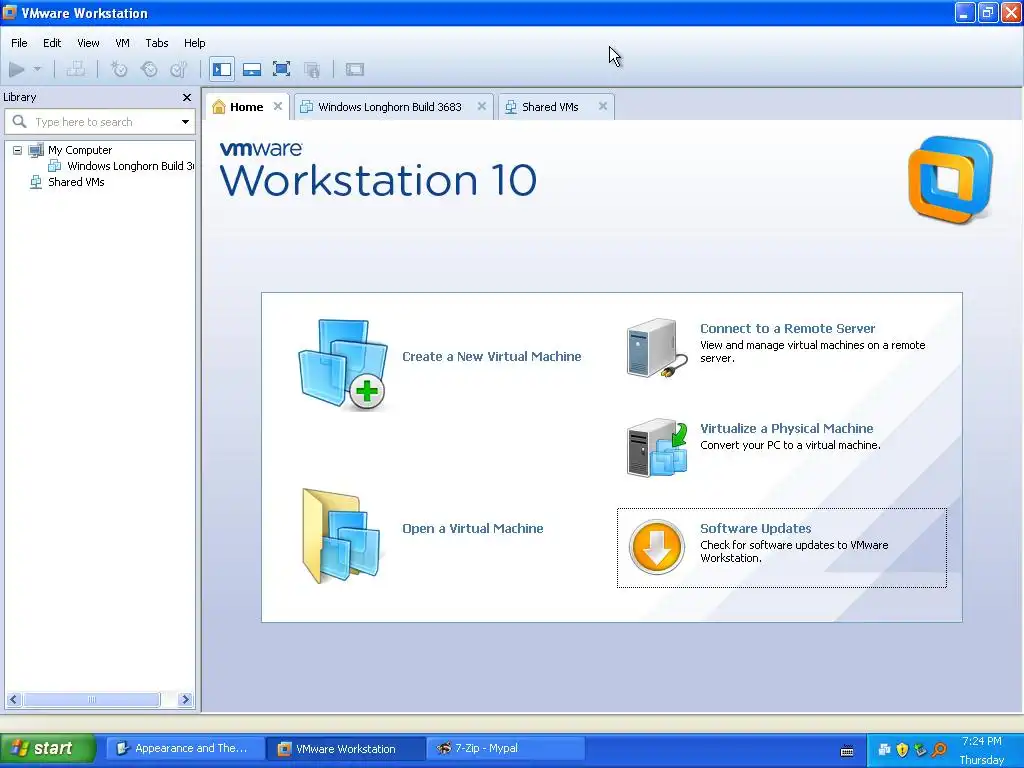Select My Computer in the library

(x=80, y=150)
